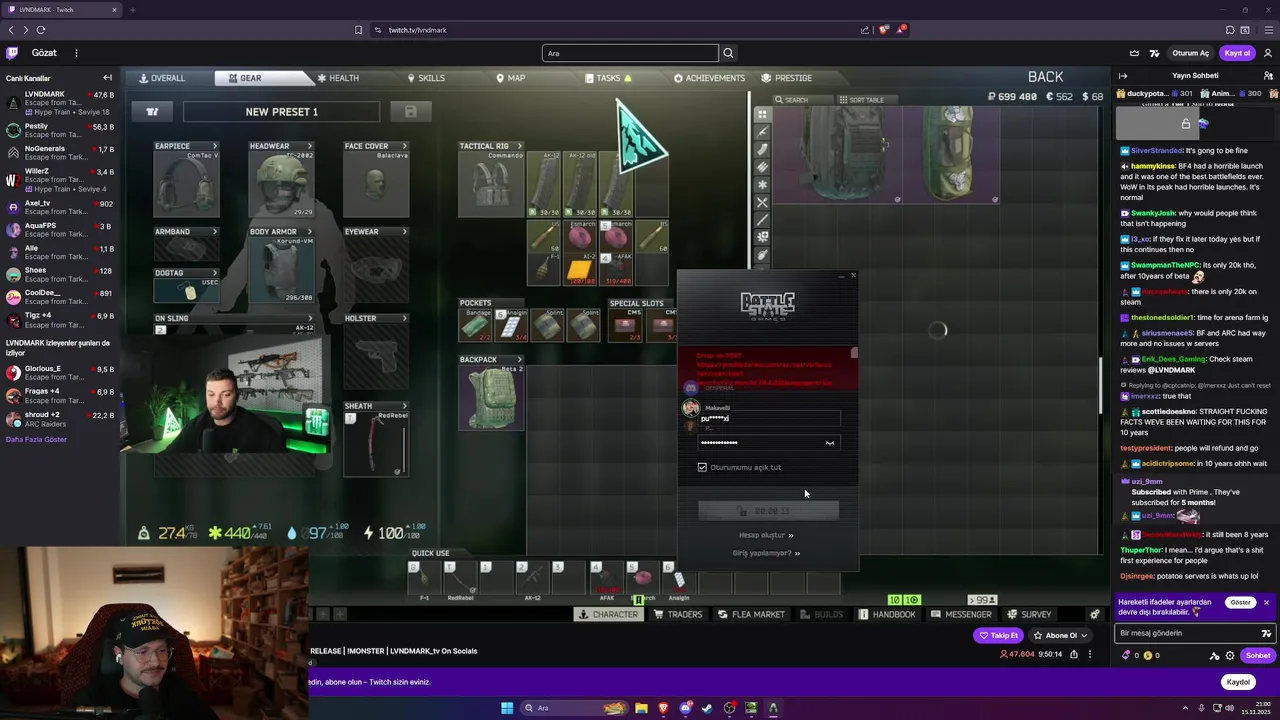Screen dimensions: 1280x720
Task: Open the Pestily channel in sidebar
Action: click(60, 130)
